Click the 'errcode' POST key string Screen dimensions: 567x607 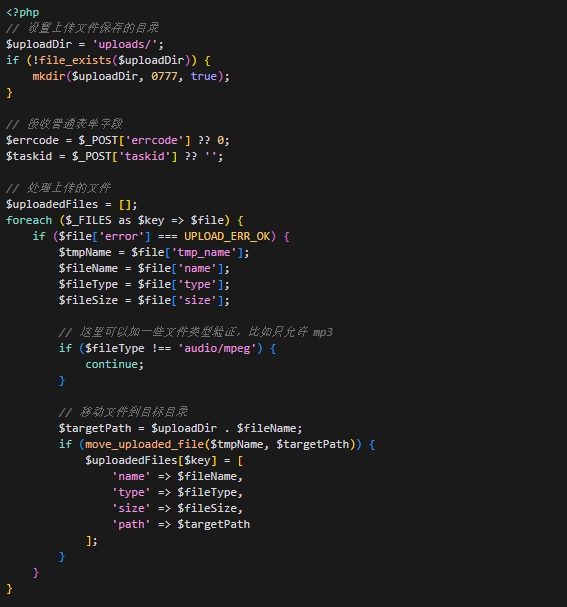[x=154, y=140]
